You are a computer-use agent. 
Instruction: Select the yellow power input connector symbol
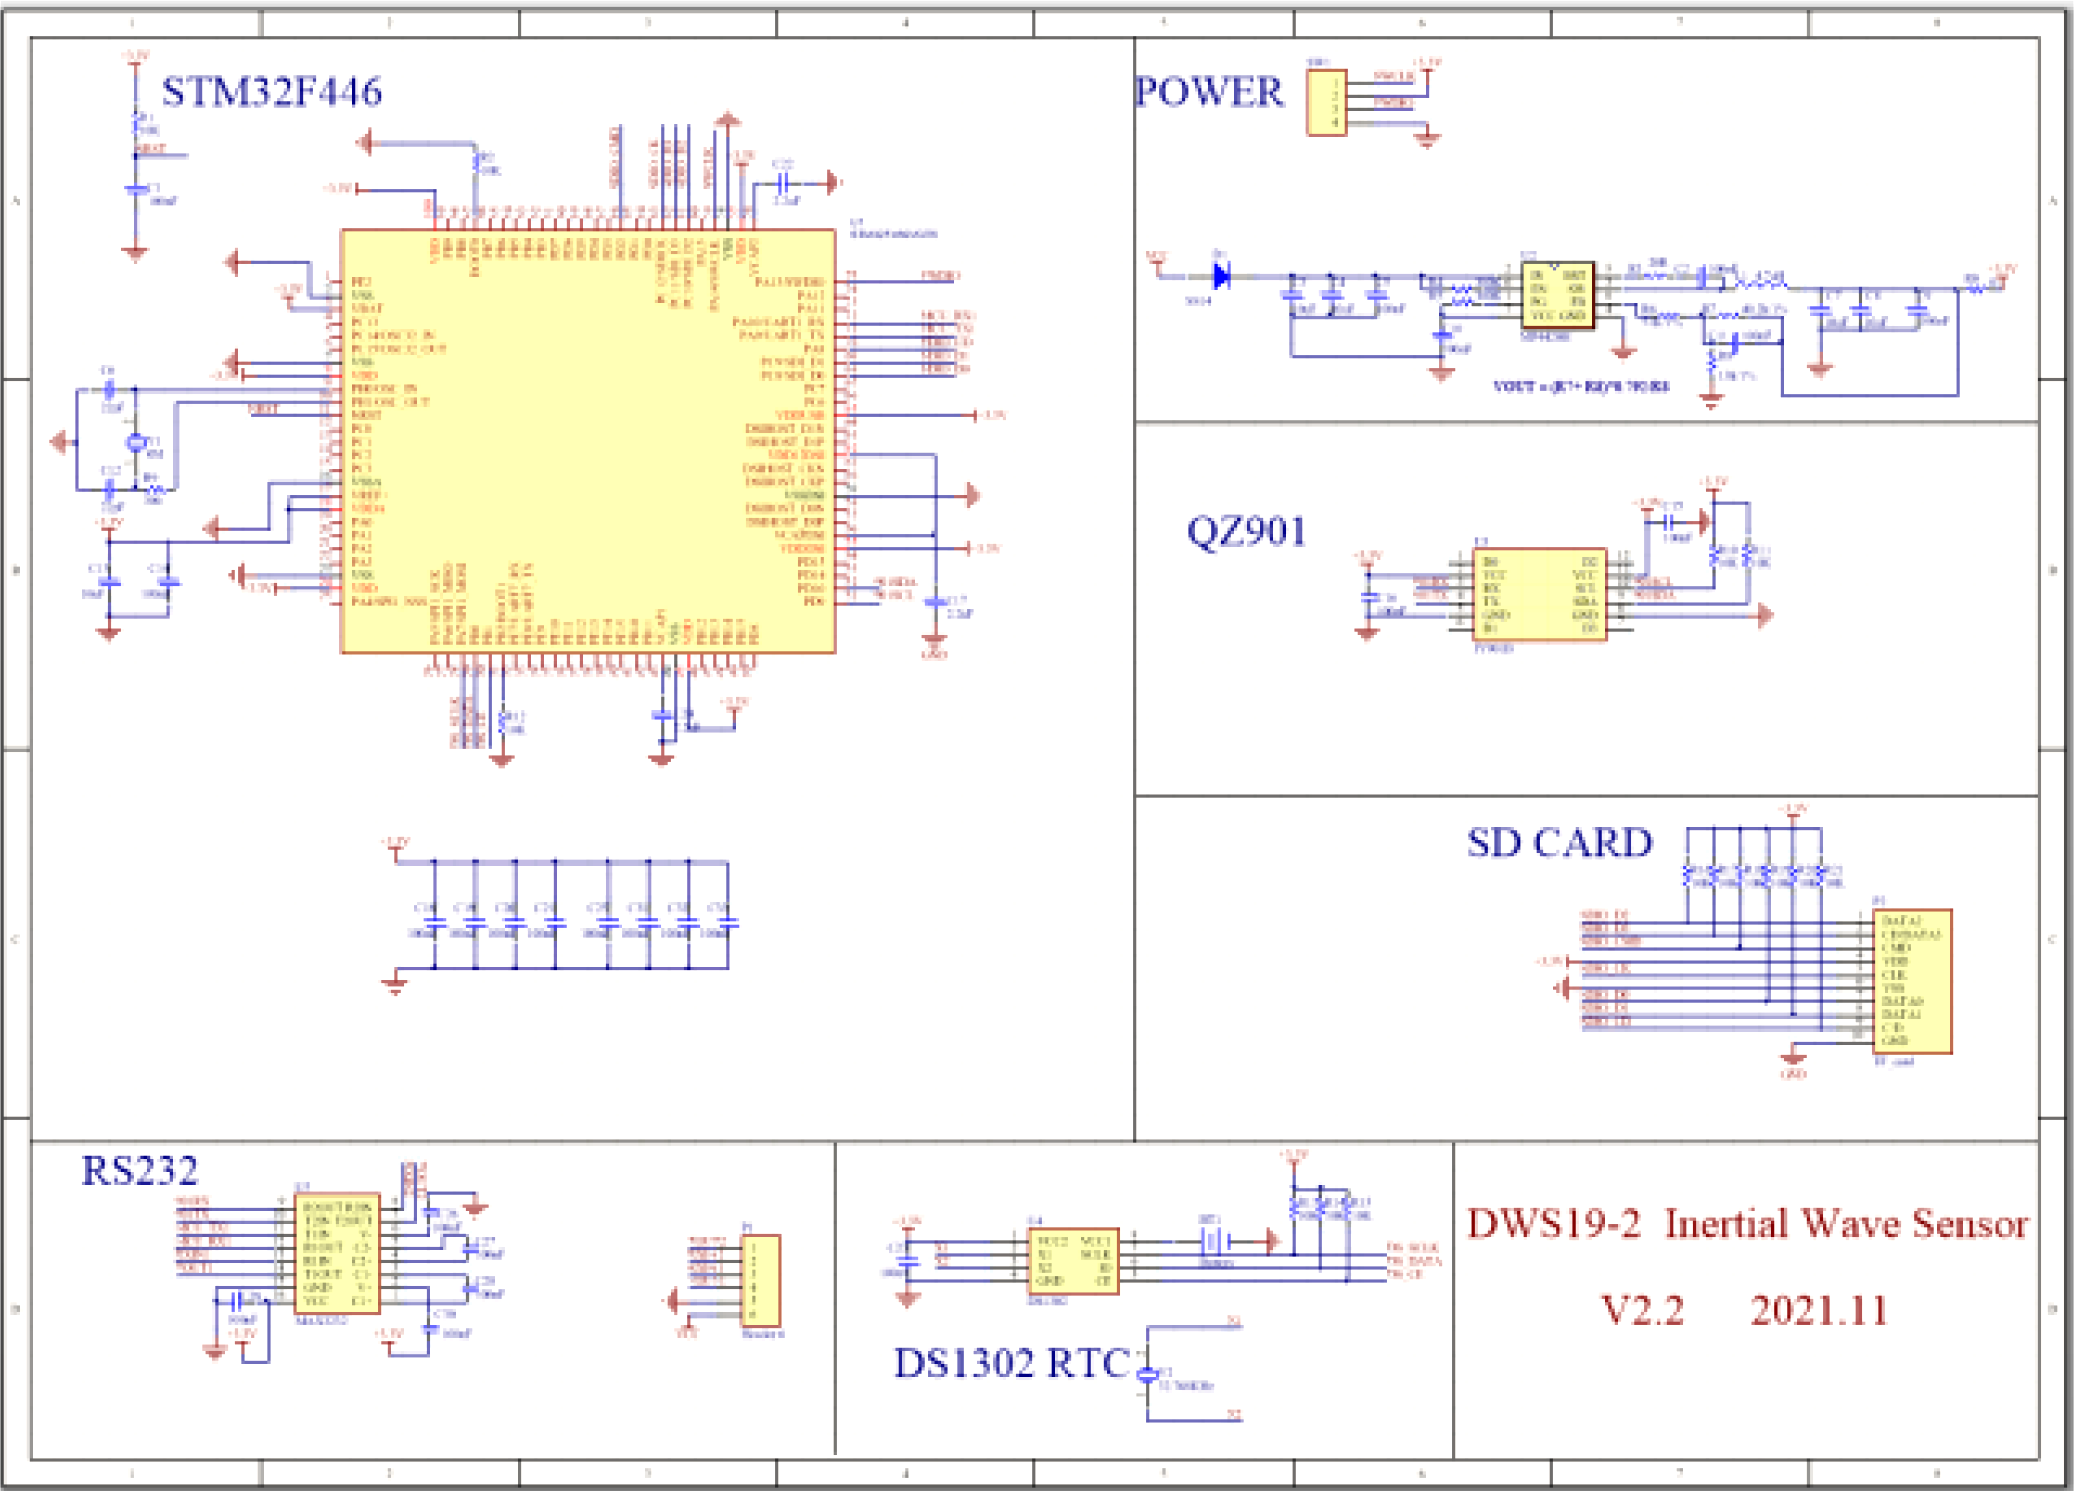pyautogui.click(x=1326, y=102)
